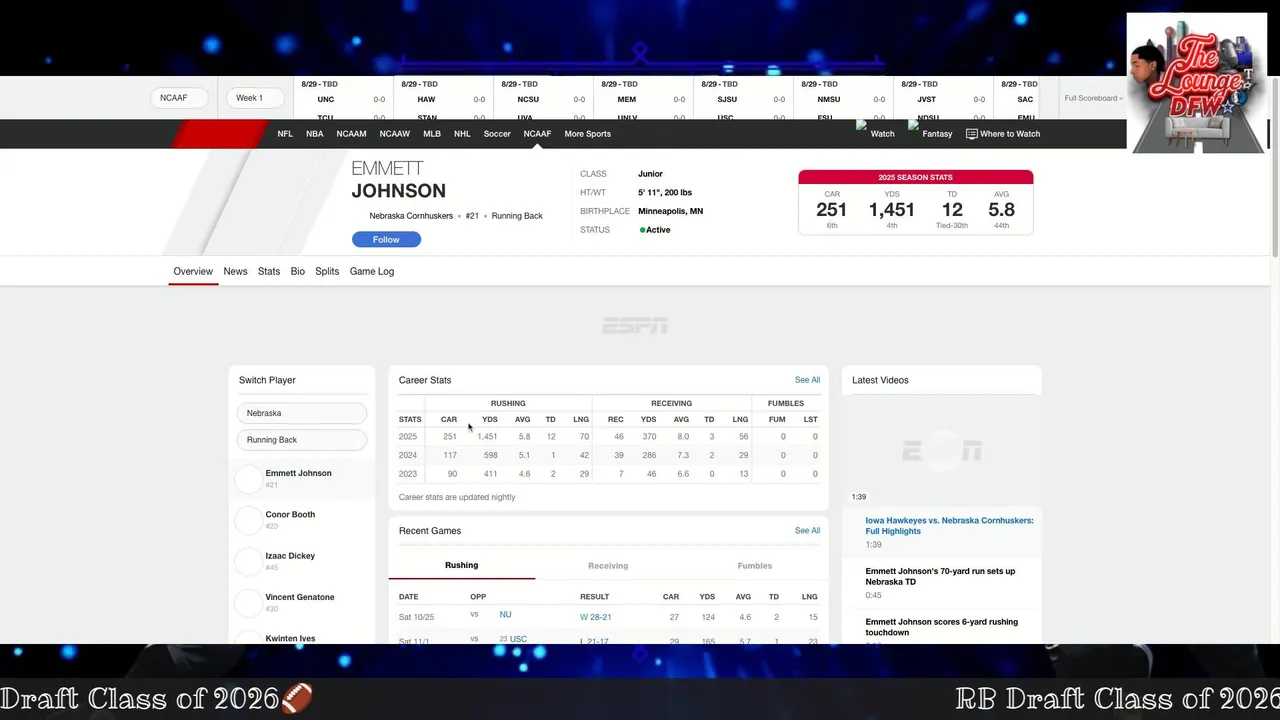Select Emmett Johnson in Switch Player list
The width and height of the screenshot is (1280, 720).
[x=301, y=479]
